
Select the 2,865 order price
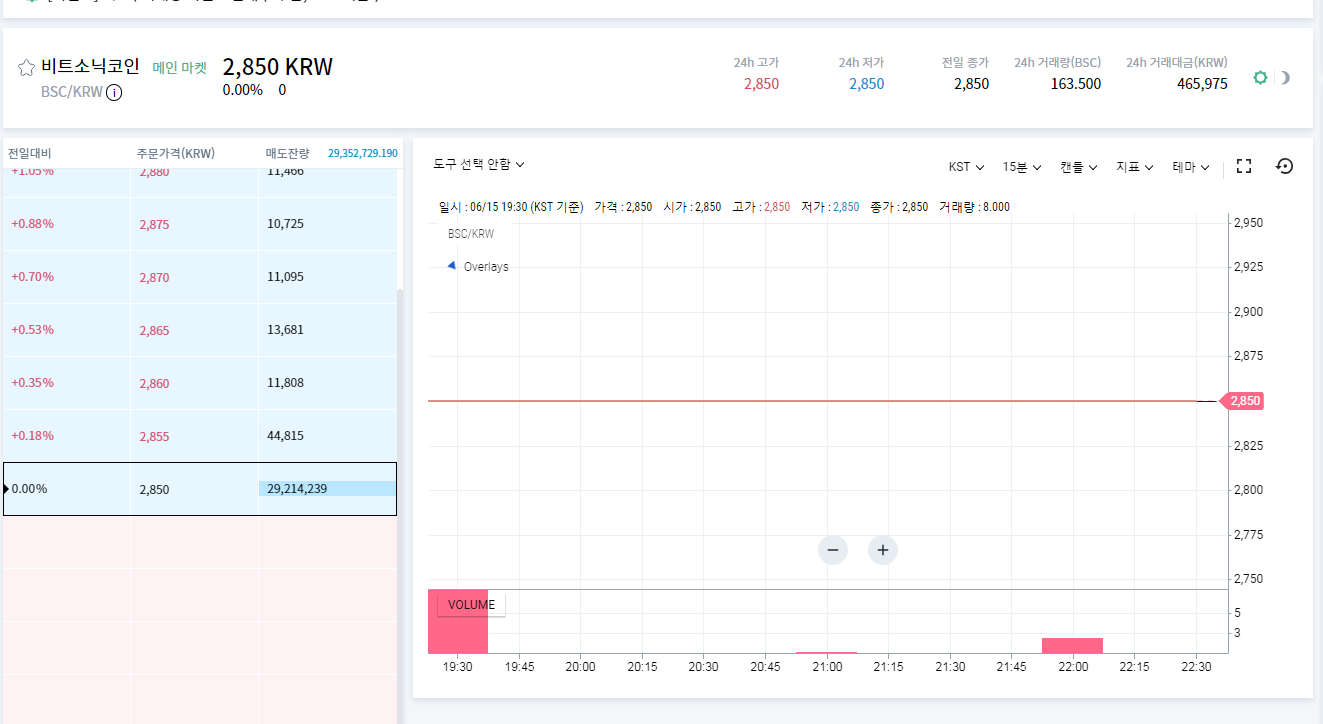click(154, 330)
